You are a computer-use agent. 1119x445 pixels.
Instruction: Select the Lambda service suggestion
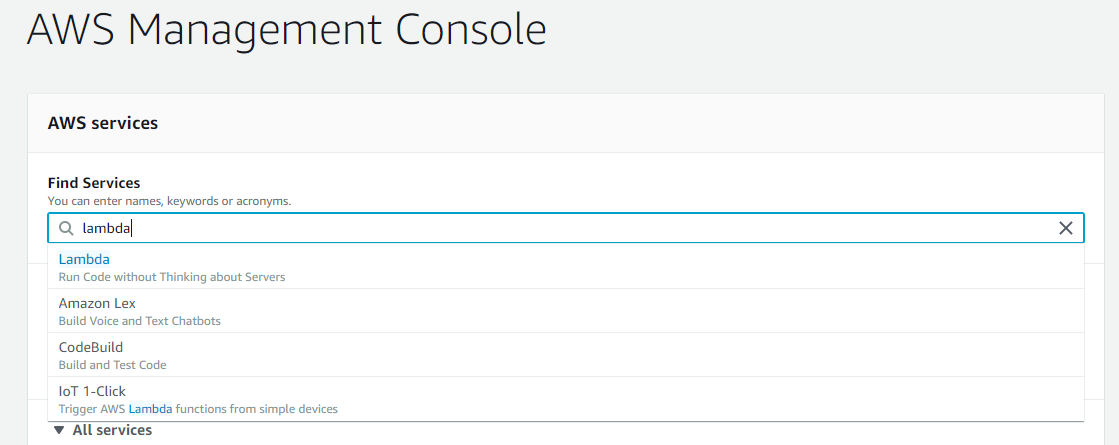click(84, 260)
